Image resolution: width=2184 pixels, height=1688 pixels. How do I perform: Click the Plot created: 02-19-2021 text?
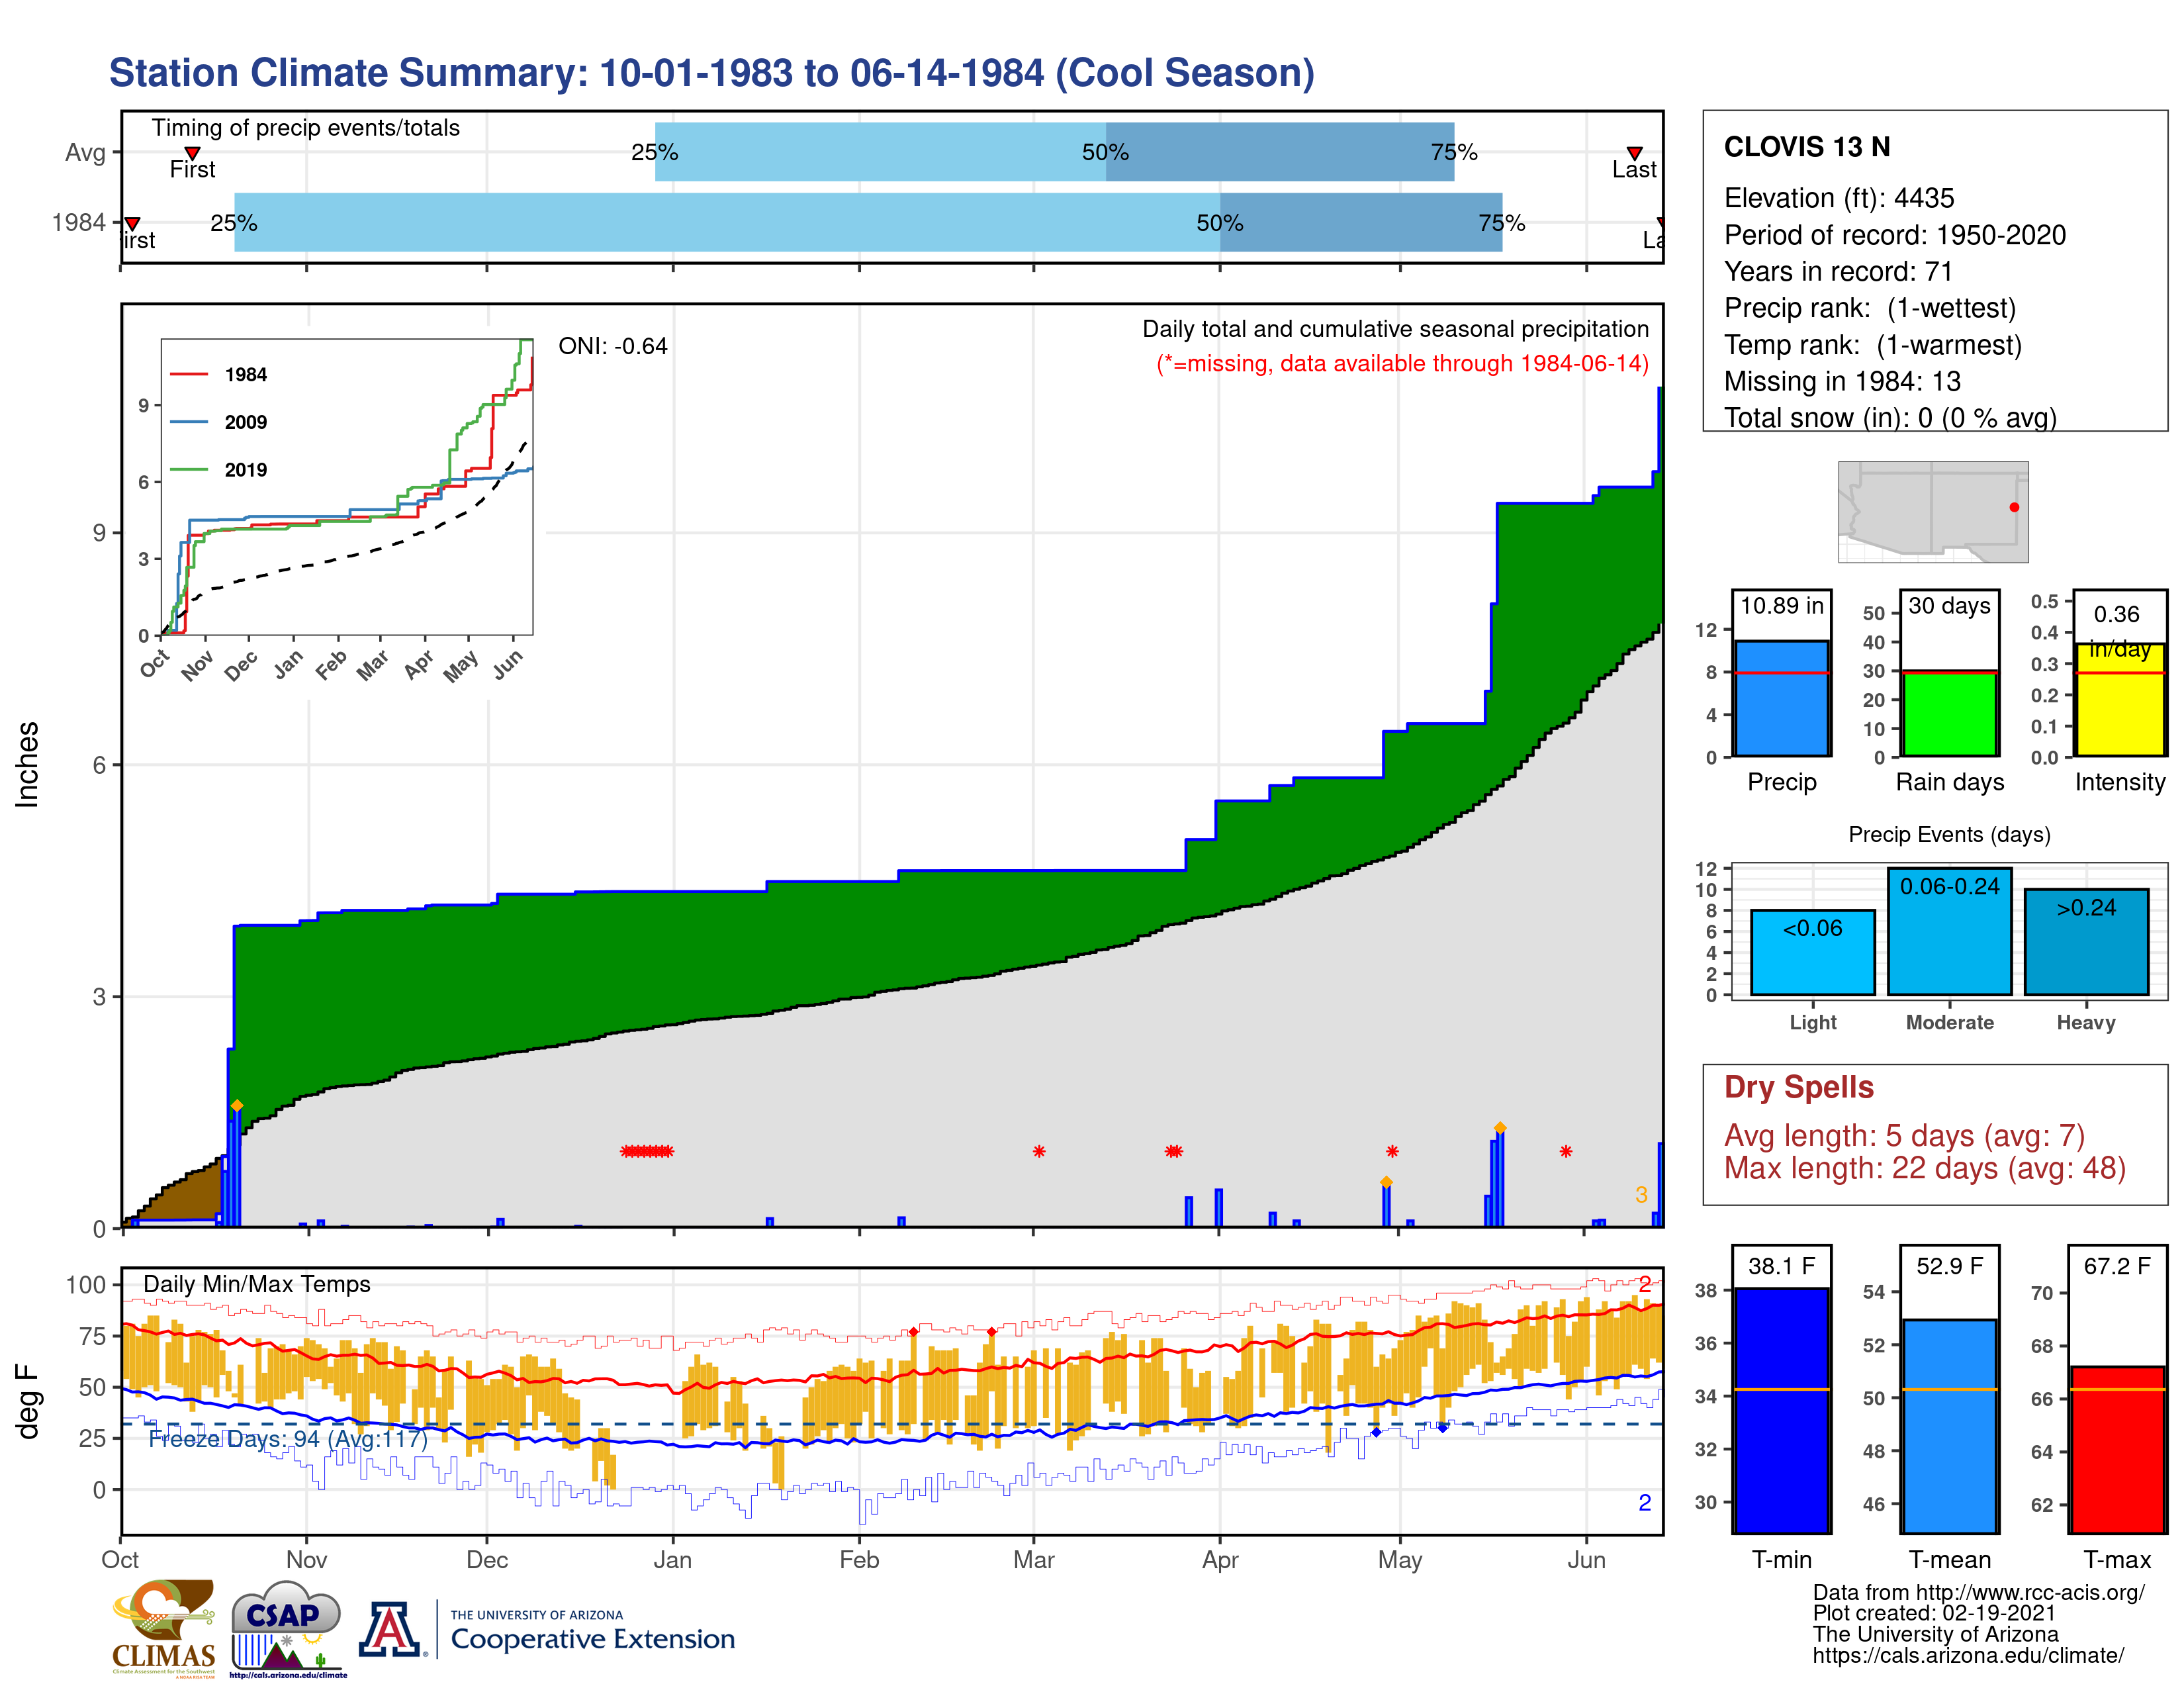click(1934, 1613)
